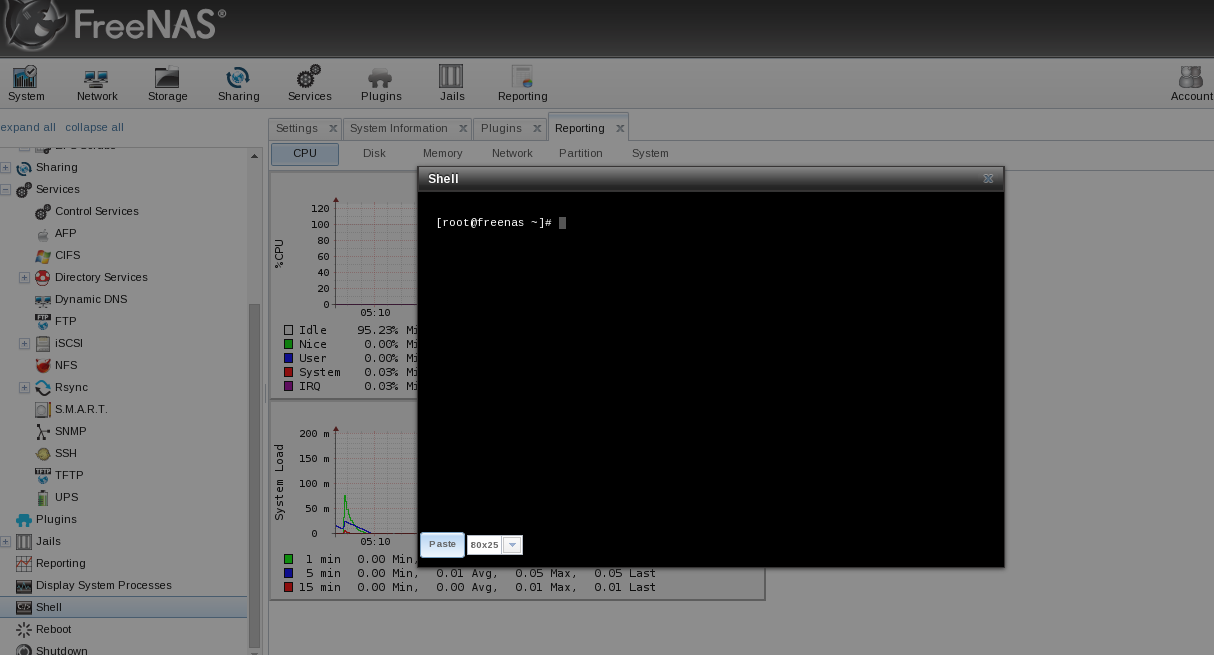Click the SNMP service icon

pos(43,431)
